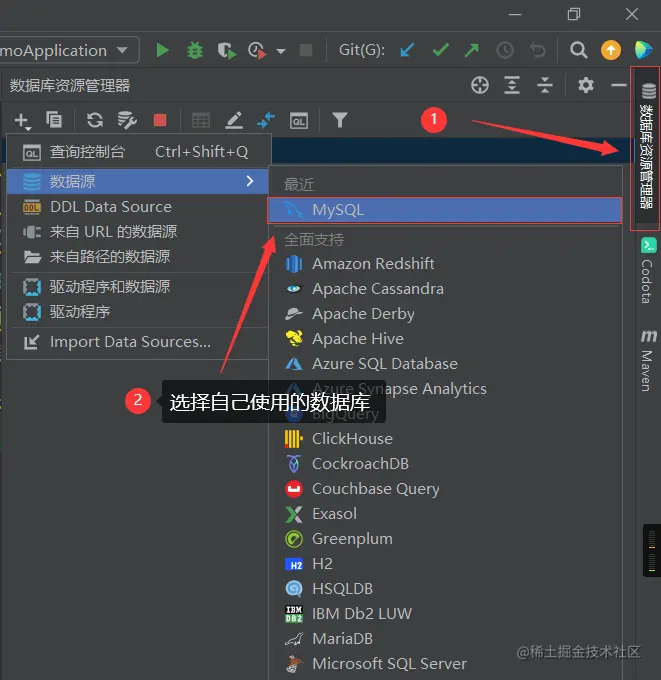Deactivate connection red square icon
Screen dimensions: 661x680
coord(160,120)
